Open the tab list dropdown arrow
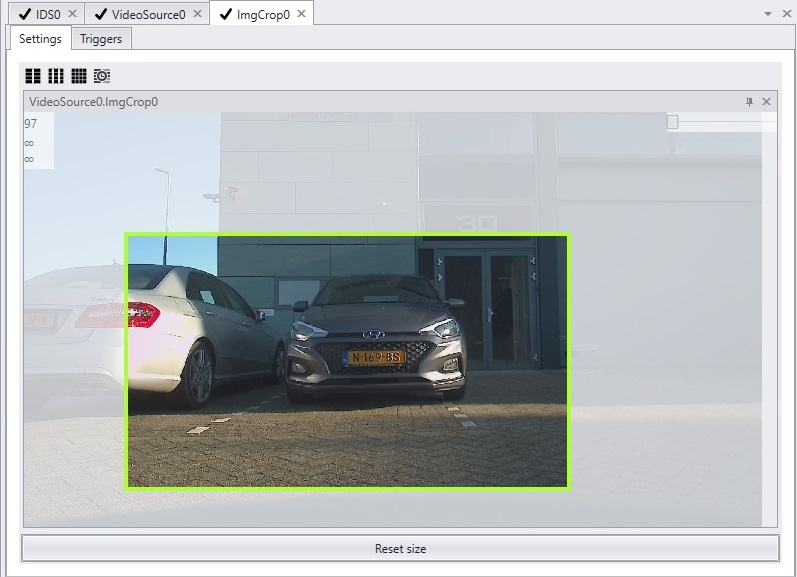The image size is (797, 577). [x=768, y=14]
